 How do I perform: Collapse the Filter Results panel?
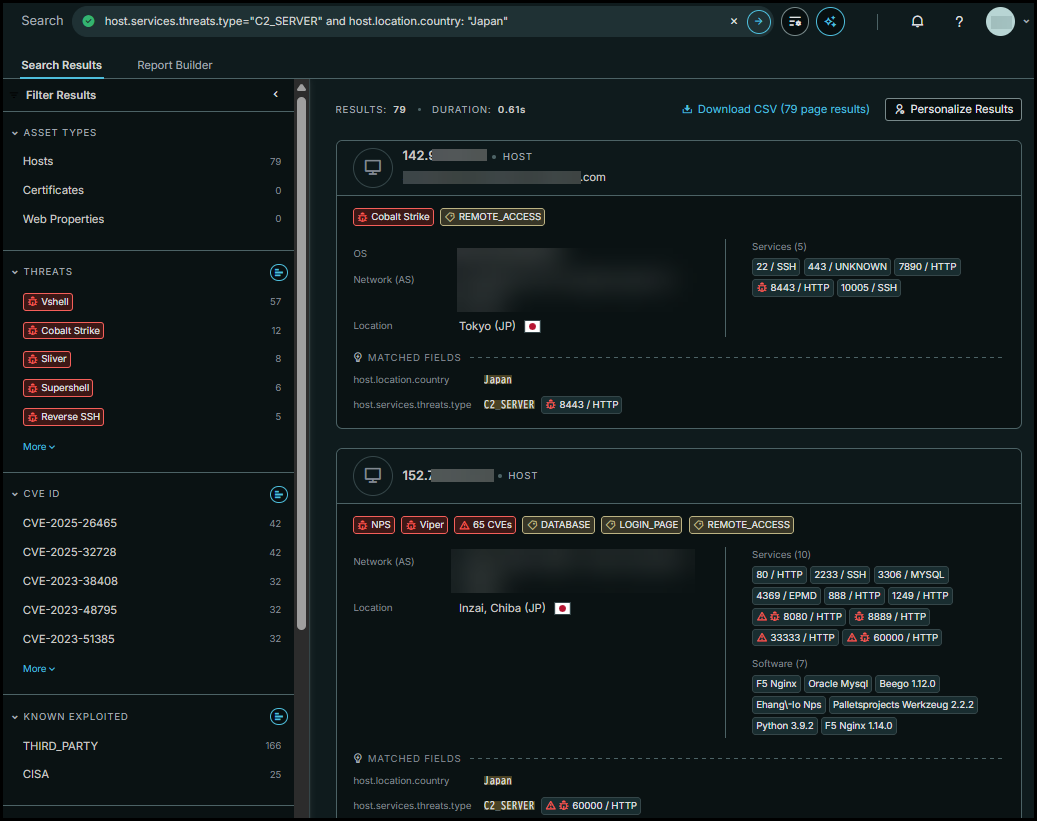276,95
